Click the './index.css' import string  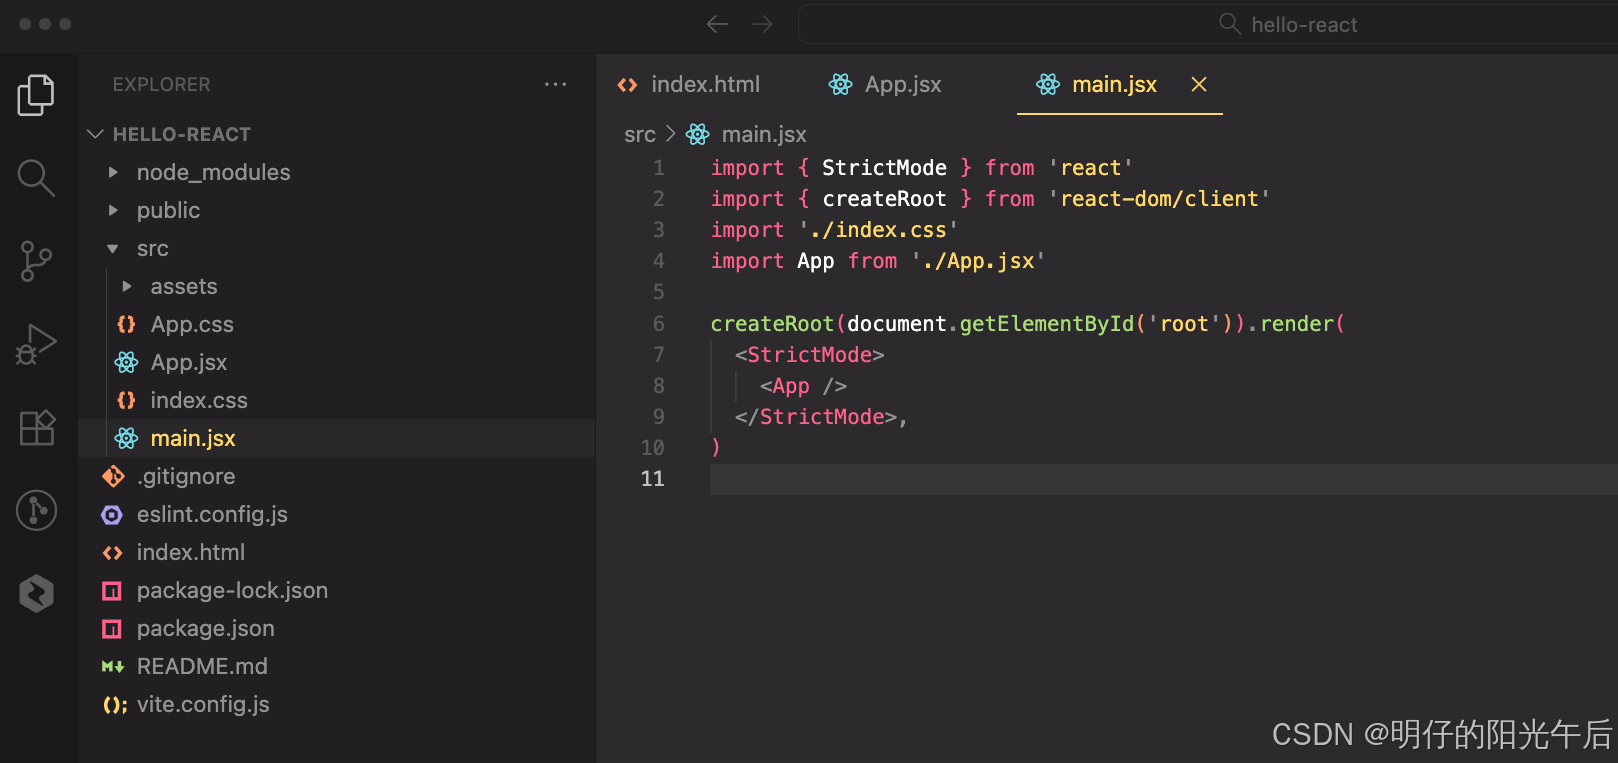point(878,230)
